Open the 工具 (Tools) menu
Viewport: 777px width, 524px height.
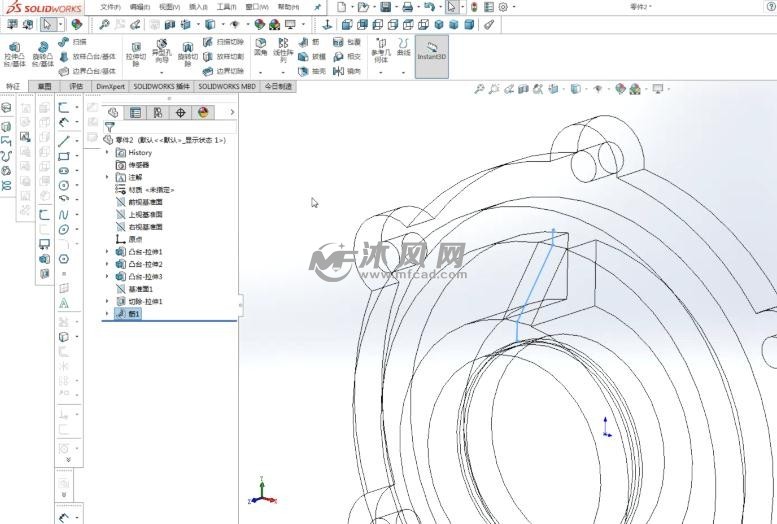226,7
